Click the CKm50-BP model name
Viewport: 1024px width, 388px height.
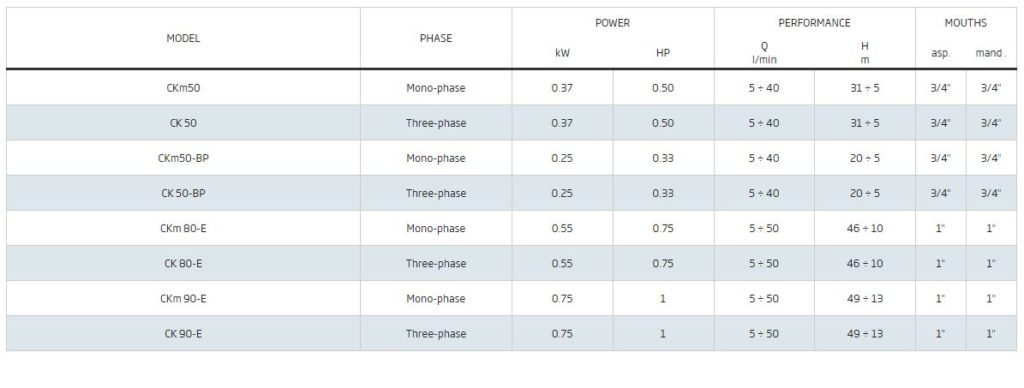click(183, 158)
